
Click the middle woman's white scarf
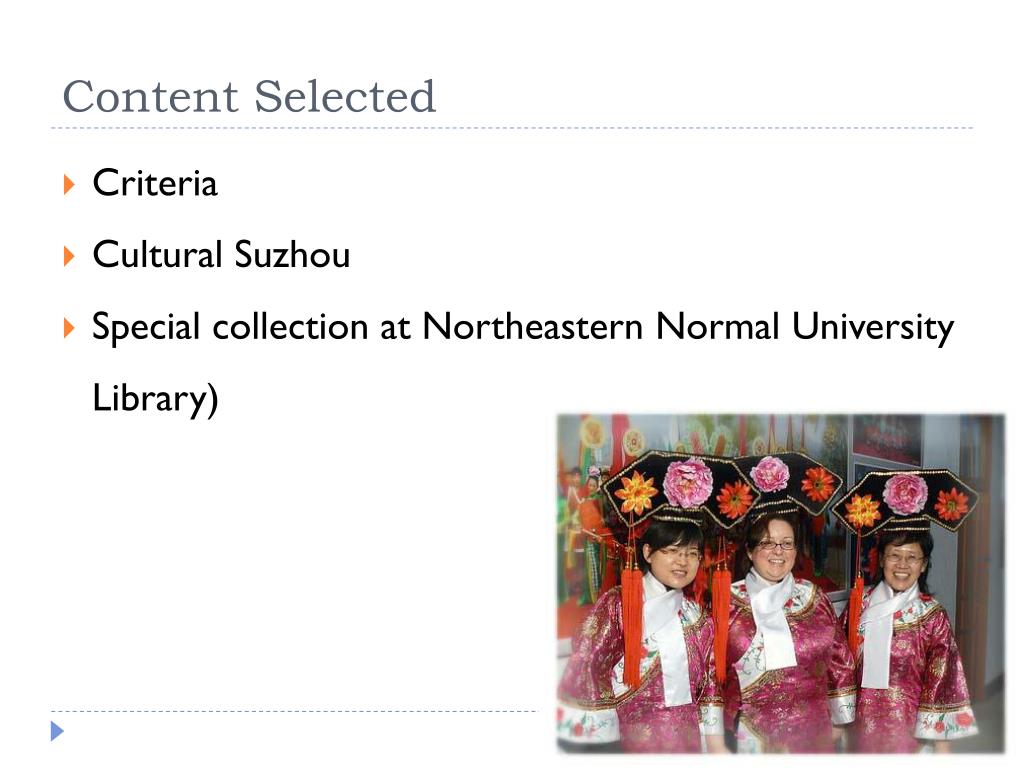point(773,616)
